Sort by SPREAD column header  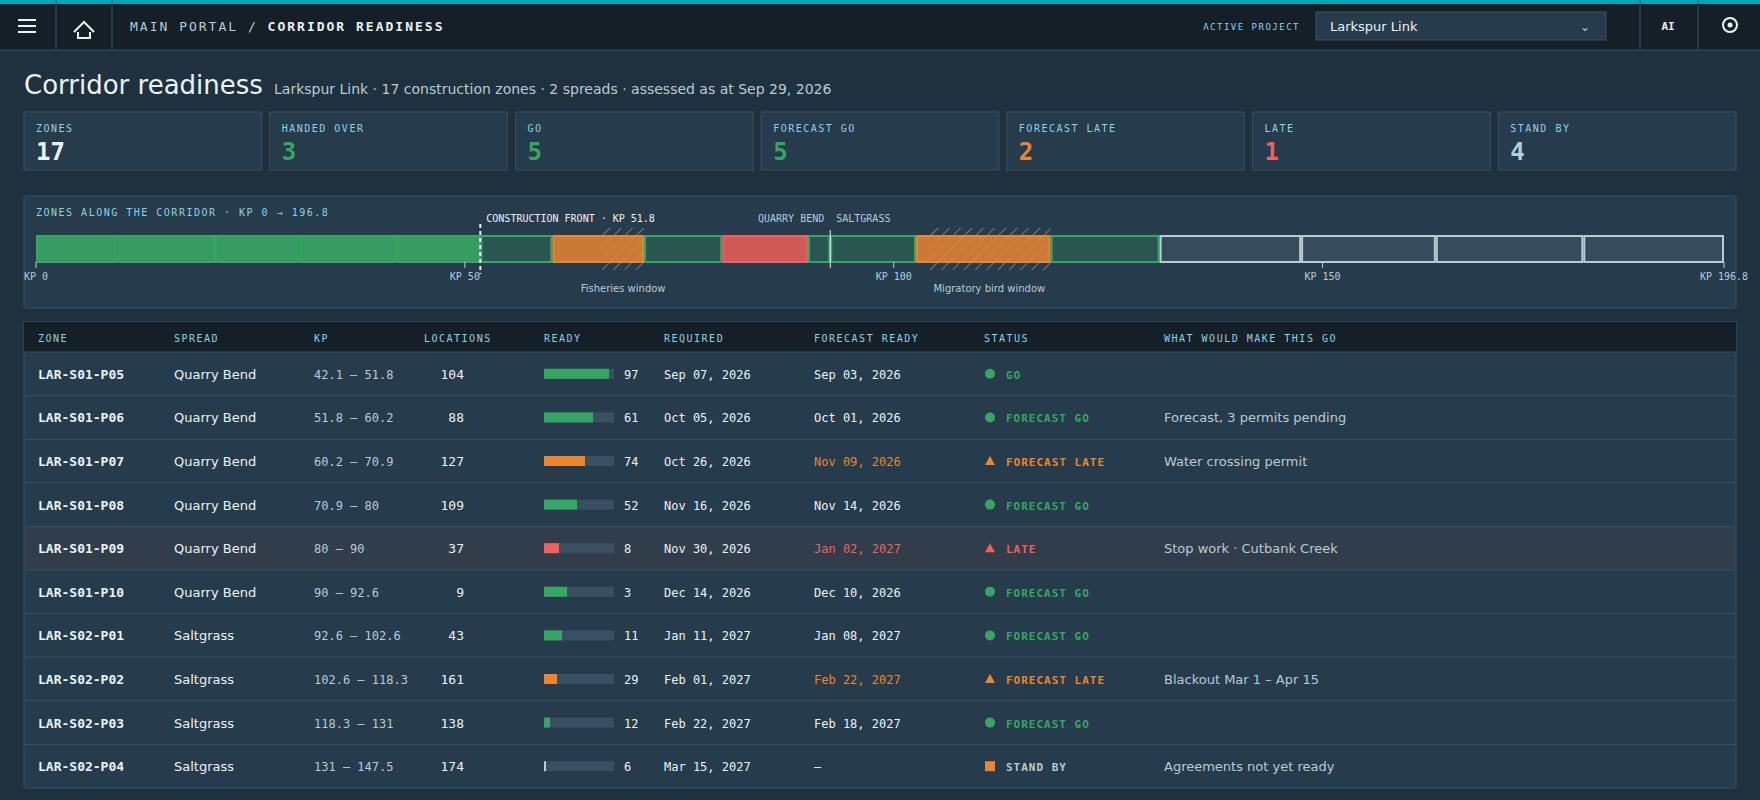[x=196, y=338]
